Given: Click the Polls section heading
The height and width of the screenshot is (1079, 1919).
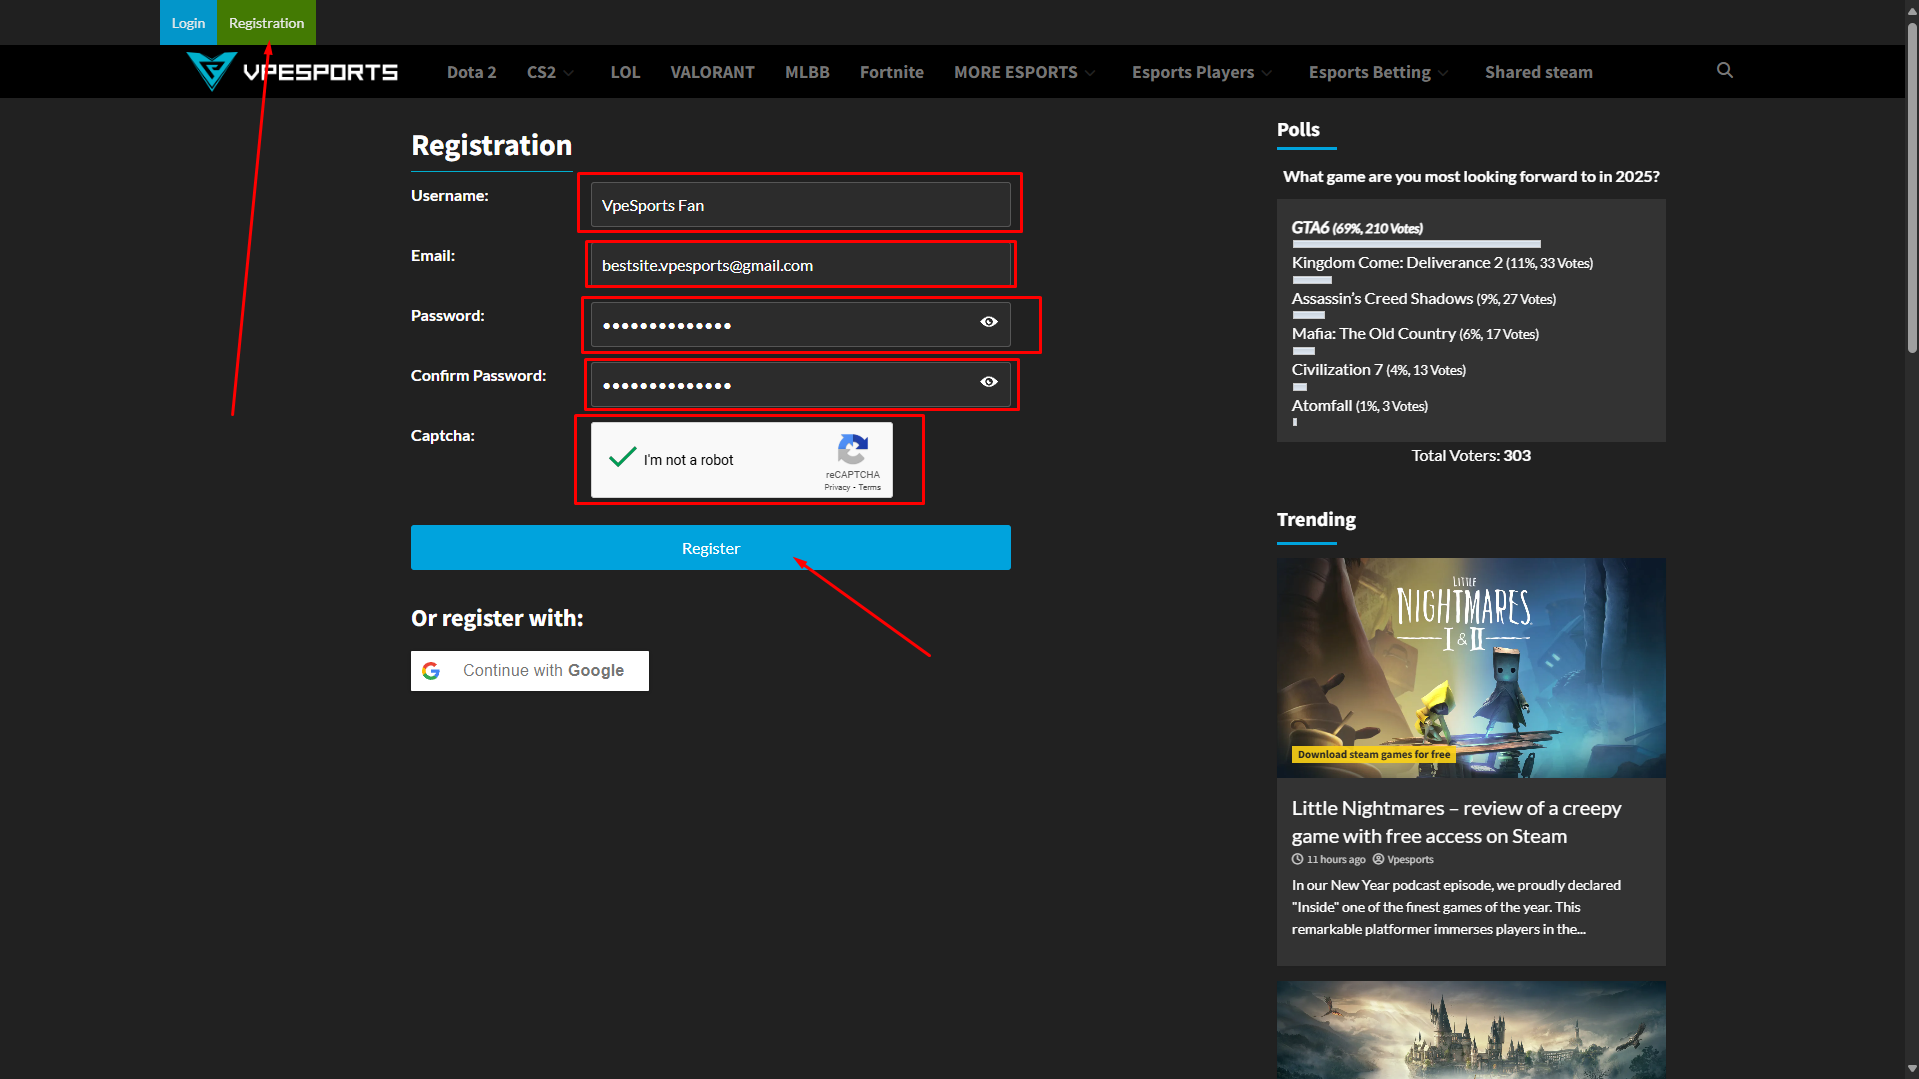Looking at the screenshot, I should pos(1298,130).
